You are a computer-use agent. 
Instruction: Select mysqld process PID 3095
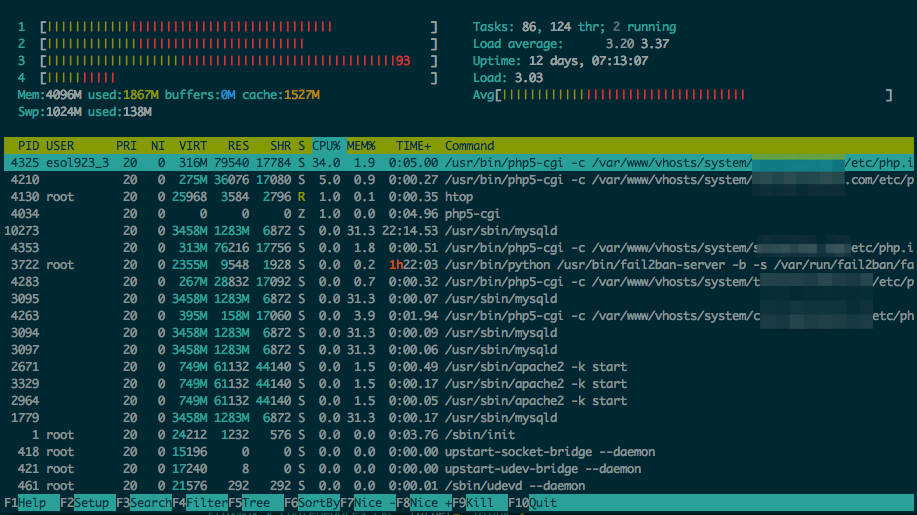458,298
